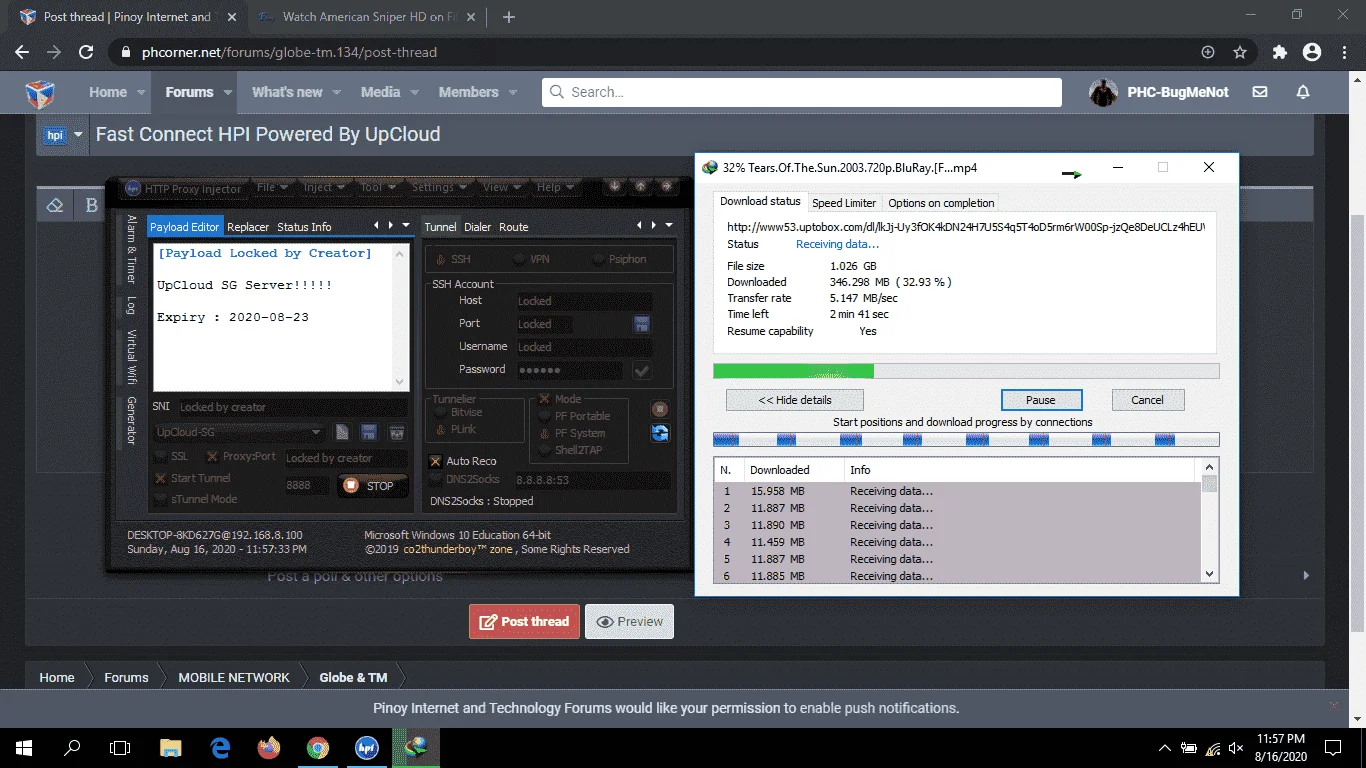Image resolution: width=1366 pixels, height=768 pixels.
Task: Select the PF Portable mode option
Action: 545,416
